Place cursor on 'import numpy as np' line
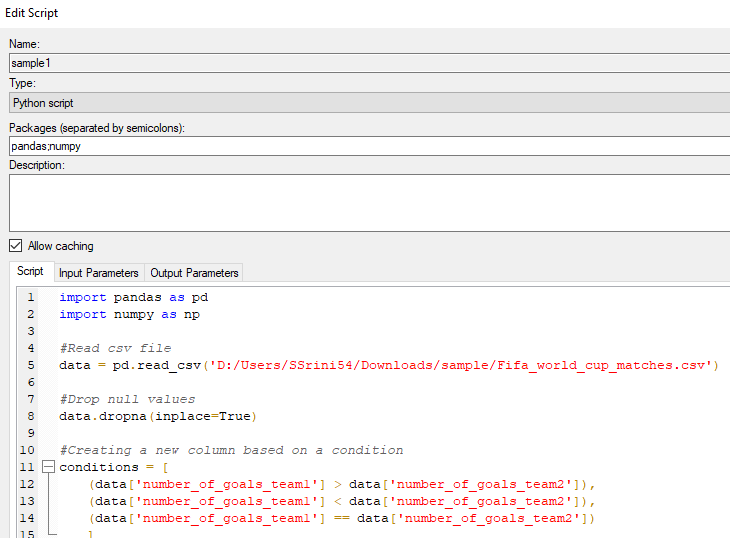The height and width of the screenshot is (538, 730). click(x=129, y=314)
